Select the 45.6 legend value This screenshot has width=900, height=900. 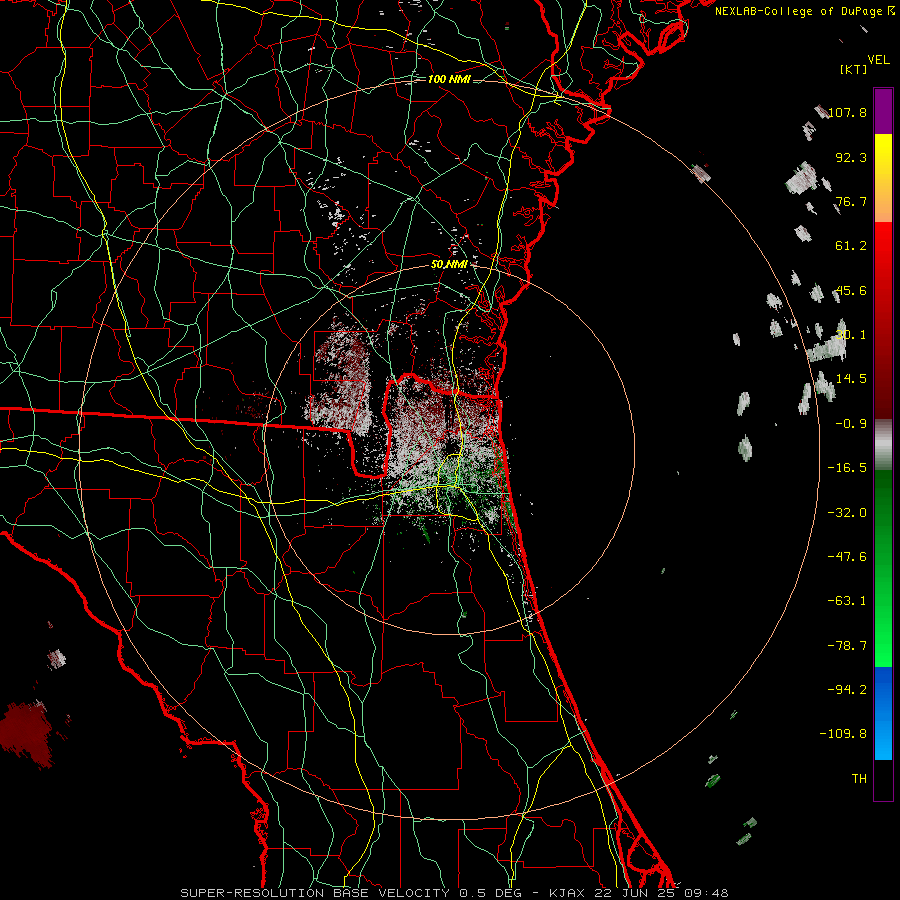point(851,290)
